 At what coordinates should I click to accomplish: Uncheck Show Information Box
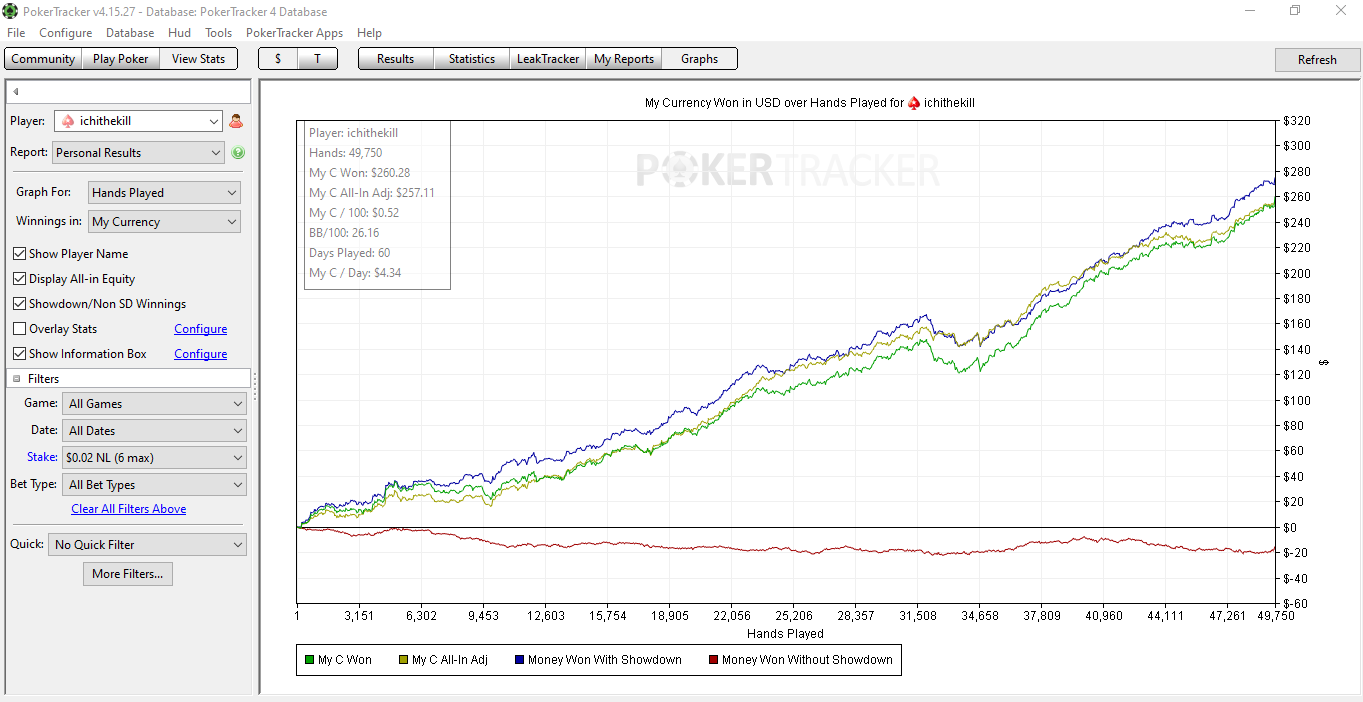(x=19, y=354)
